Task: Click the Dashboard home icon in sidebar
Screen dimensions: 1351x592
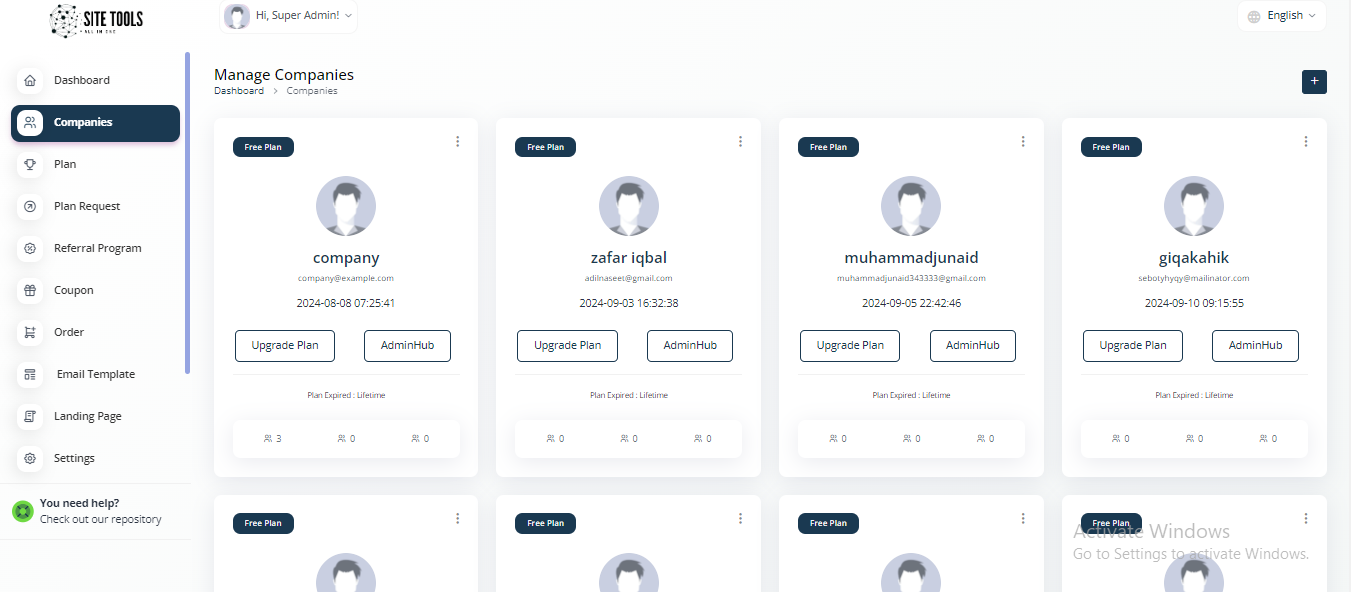Action: pyautogui.click(x=30, y=80)
